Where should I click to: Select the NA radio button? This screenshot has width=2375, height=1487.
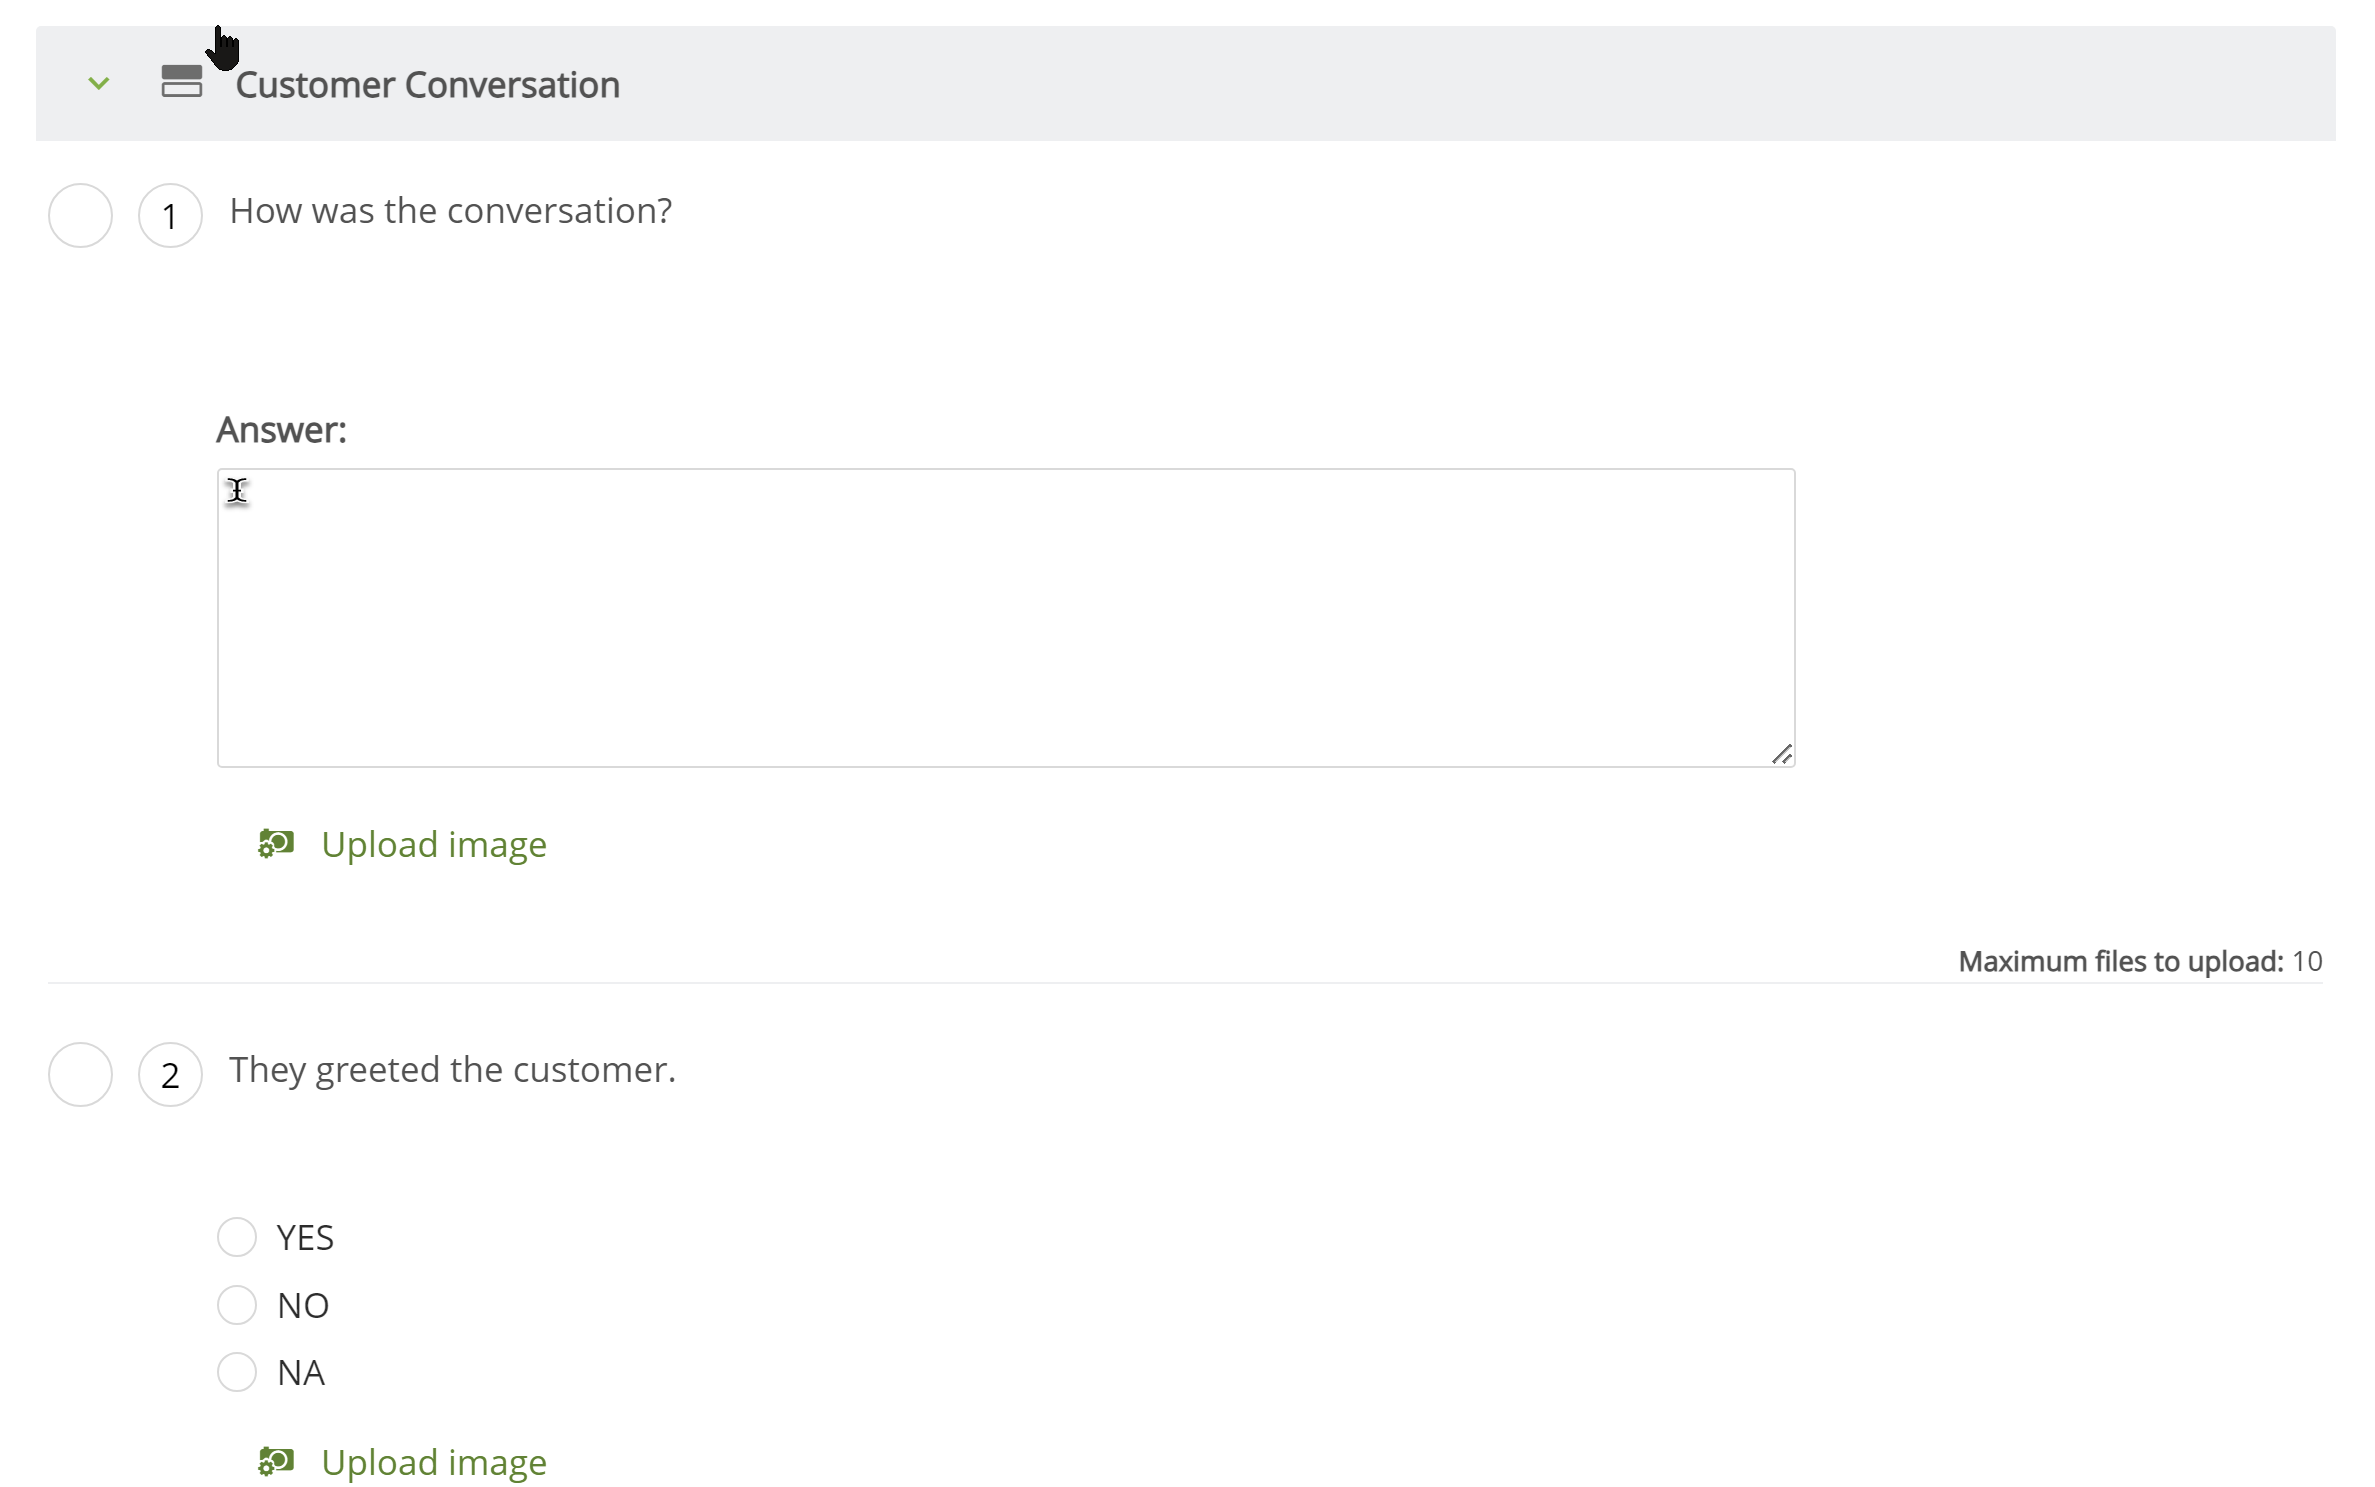pos(237,1372)
